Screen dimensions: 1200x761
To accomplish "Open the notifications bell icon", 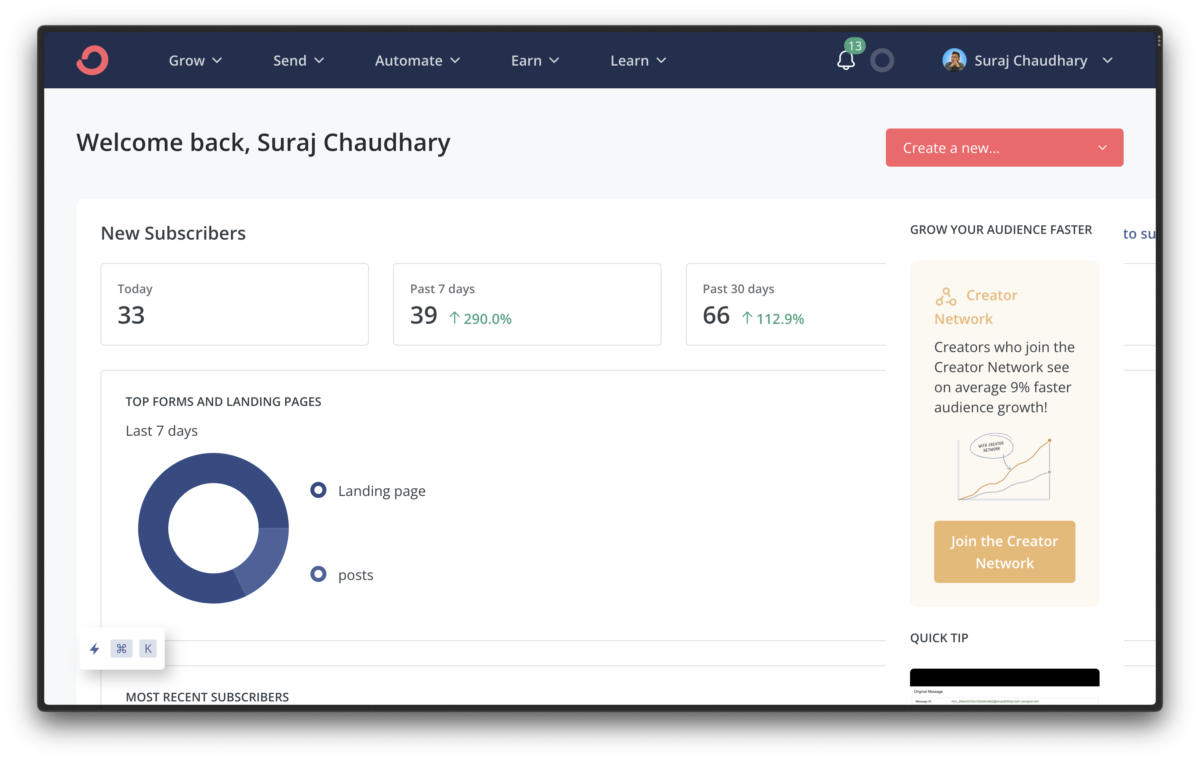I will [846, 60].
